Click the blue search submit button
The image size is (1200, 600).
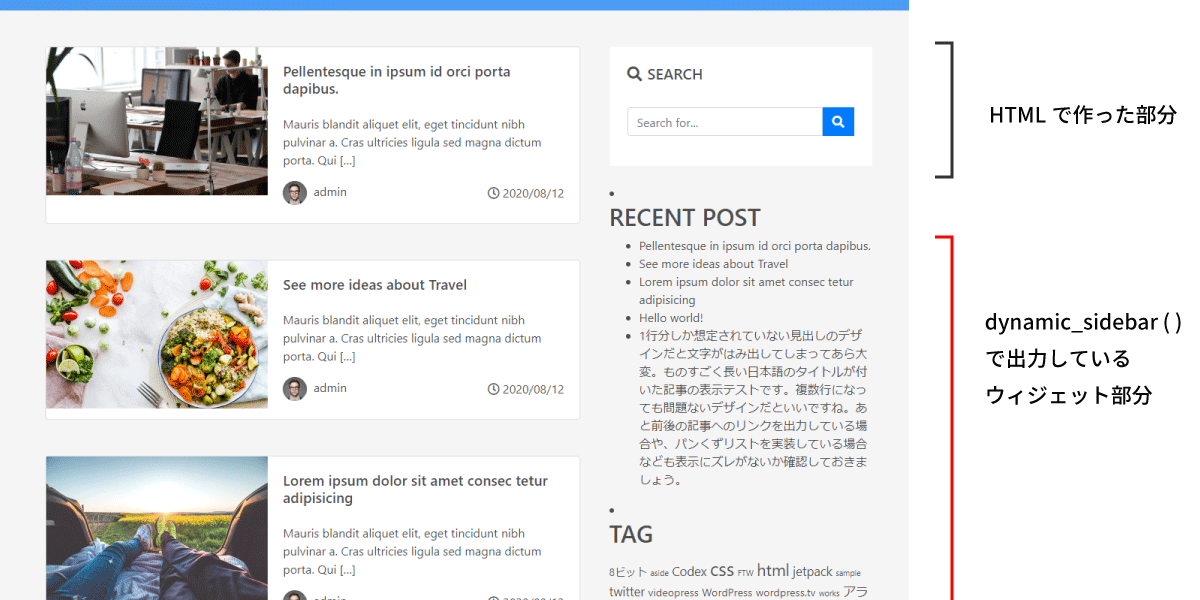click(x=838, y=122)
